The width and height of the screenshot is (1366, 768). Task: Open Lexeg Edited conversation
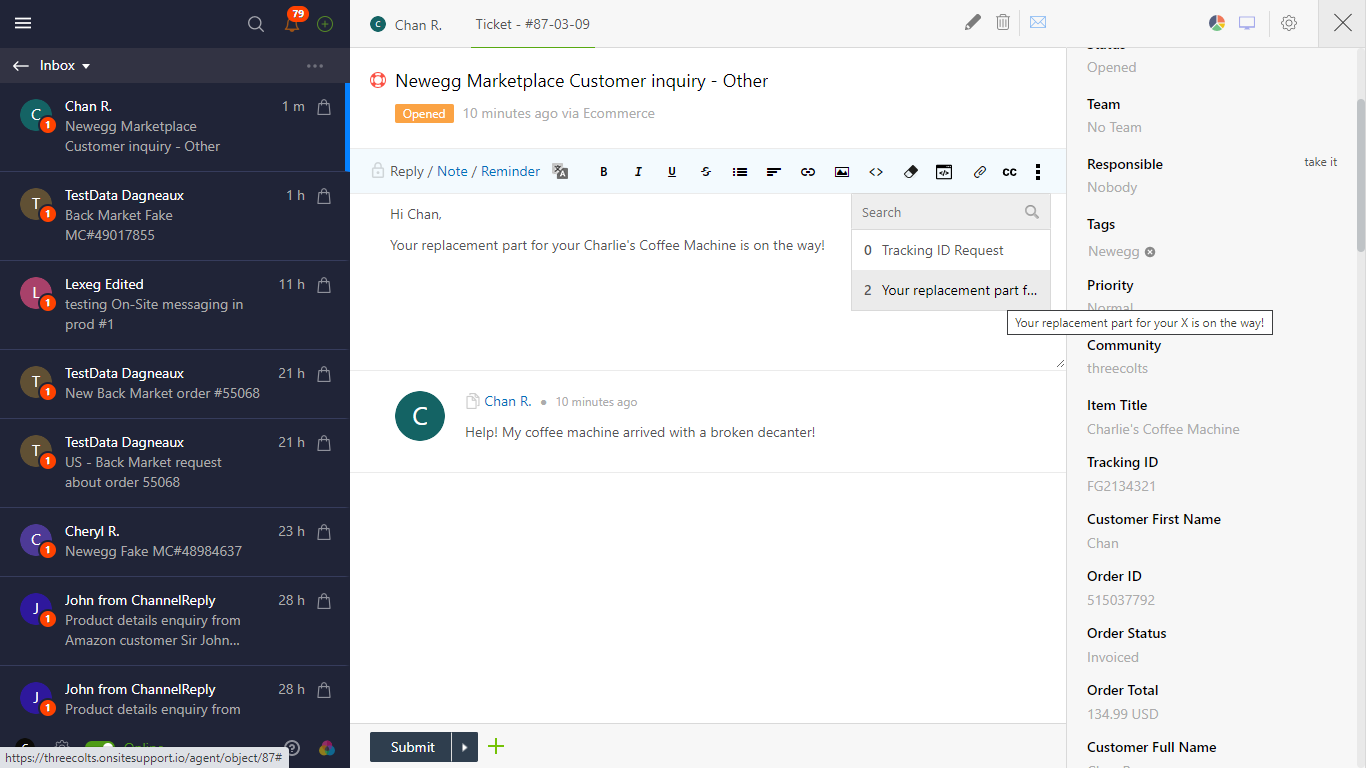coord(174,304)
